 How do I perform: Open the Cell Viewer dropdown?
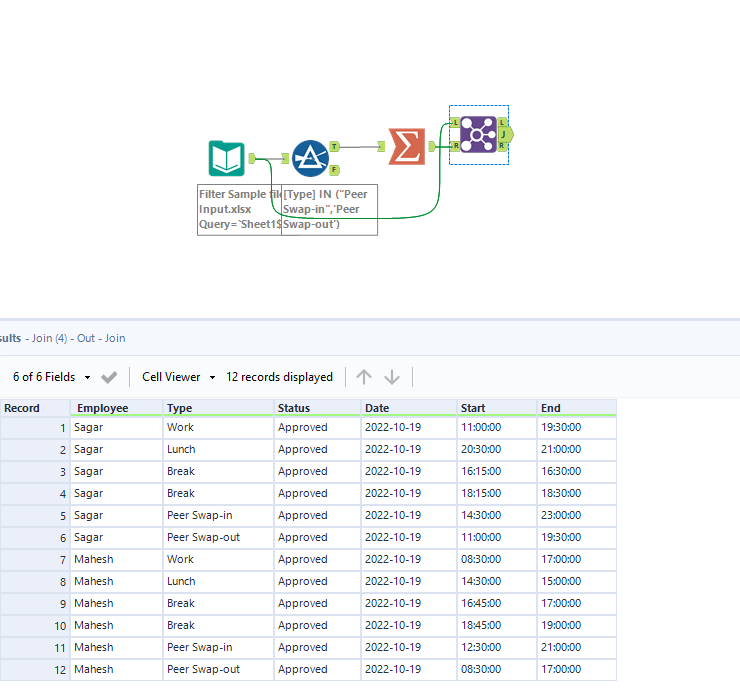tap(179, 377)
